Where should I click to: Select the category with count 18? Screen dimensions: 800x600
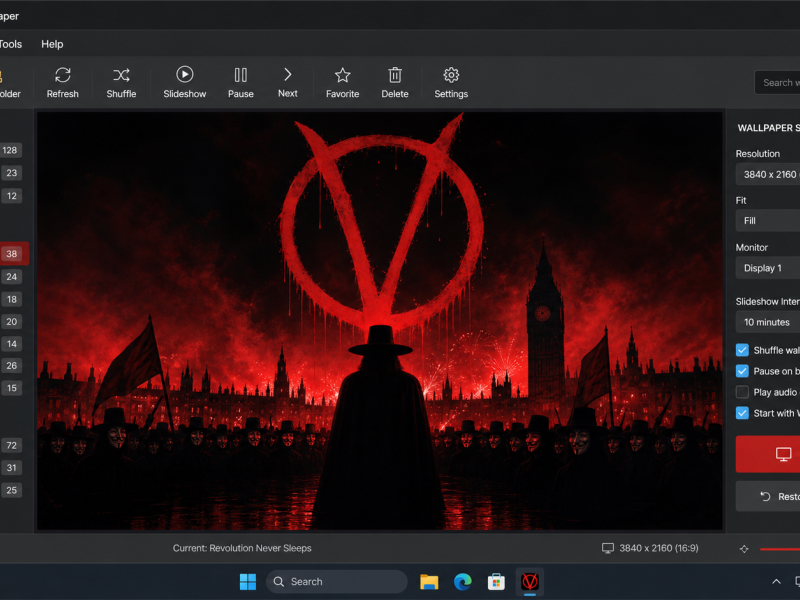11,299
